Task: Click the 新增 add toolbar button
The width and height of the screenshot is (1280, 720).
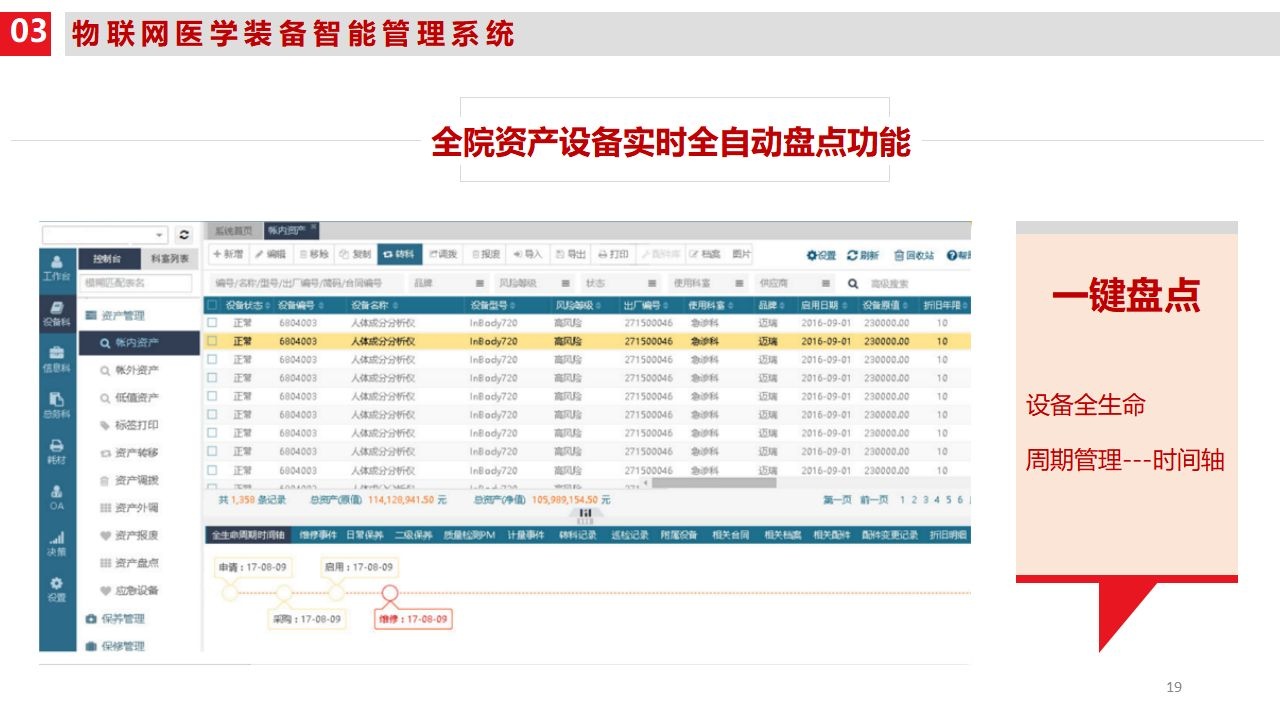Action: click(x=227, y=255)
